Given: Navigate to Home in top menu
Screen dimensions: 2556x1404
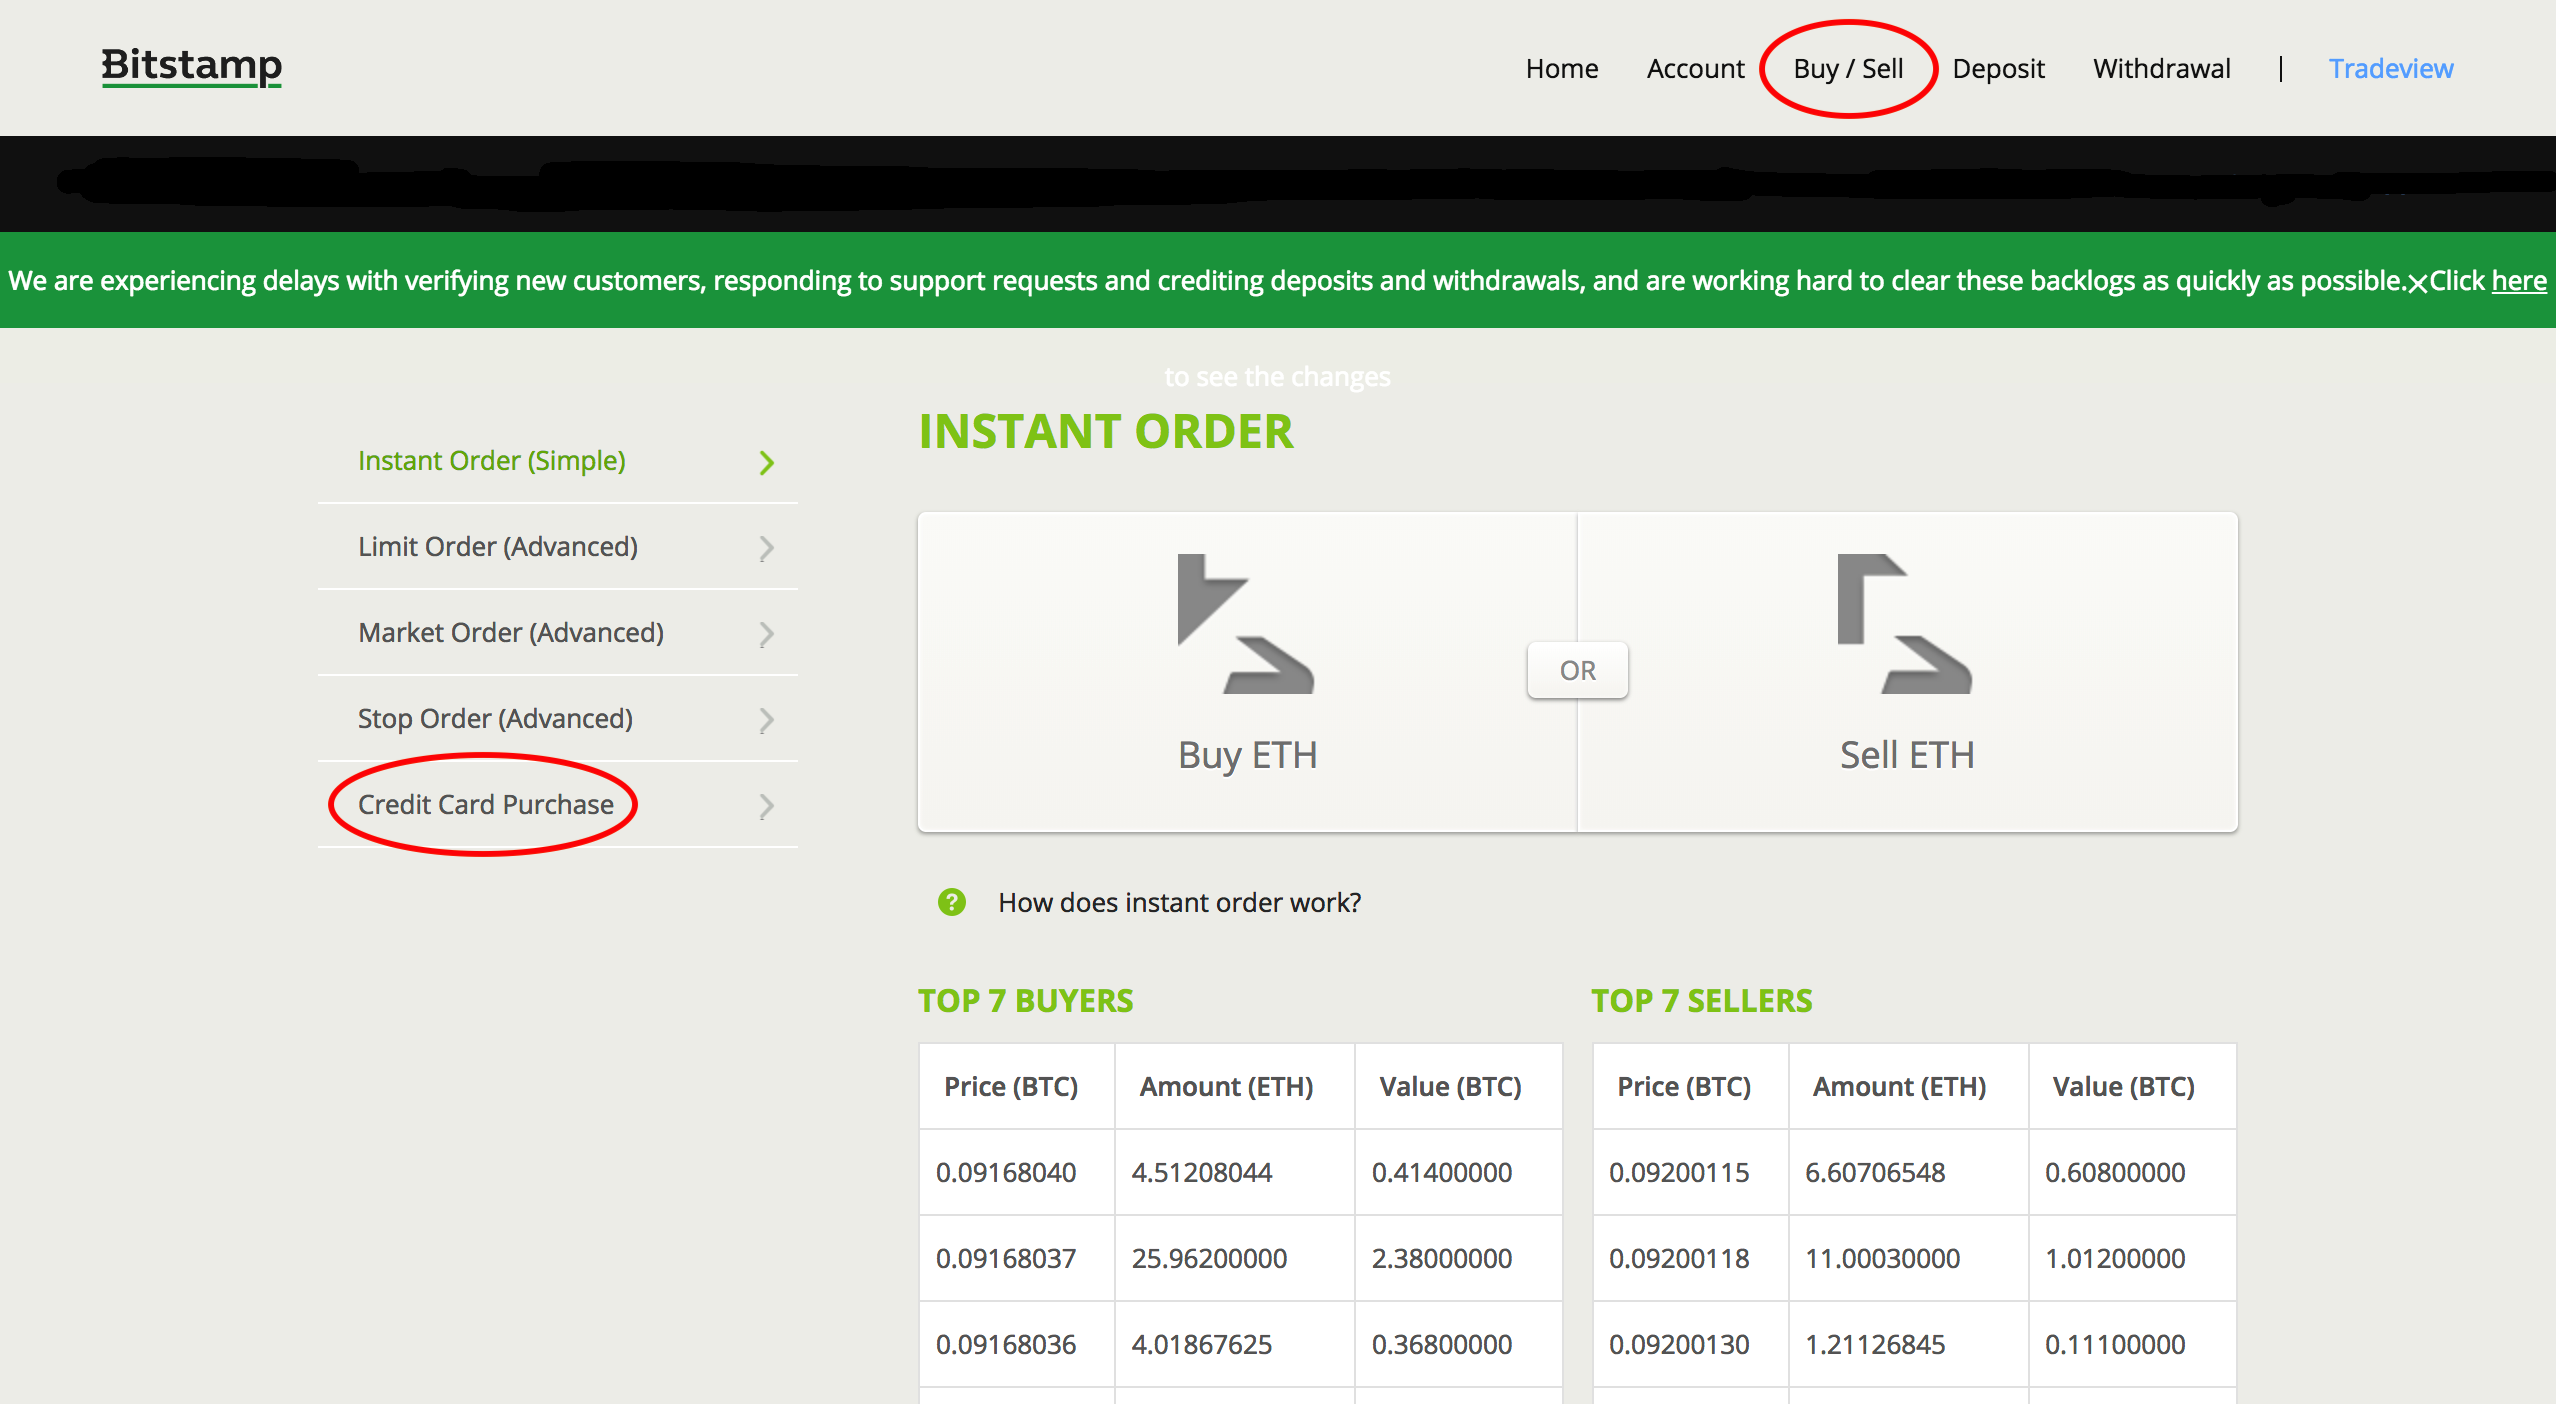Looking at the screenshot, I should tap(1561, 69).
